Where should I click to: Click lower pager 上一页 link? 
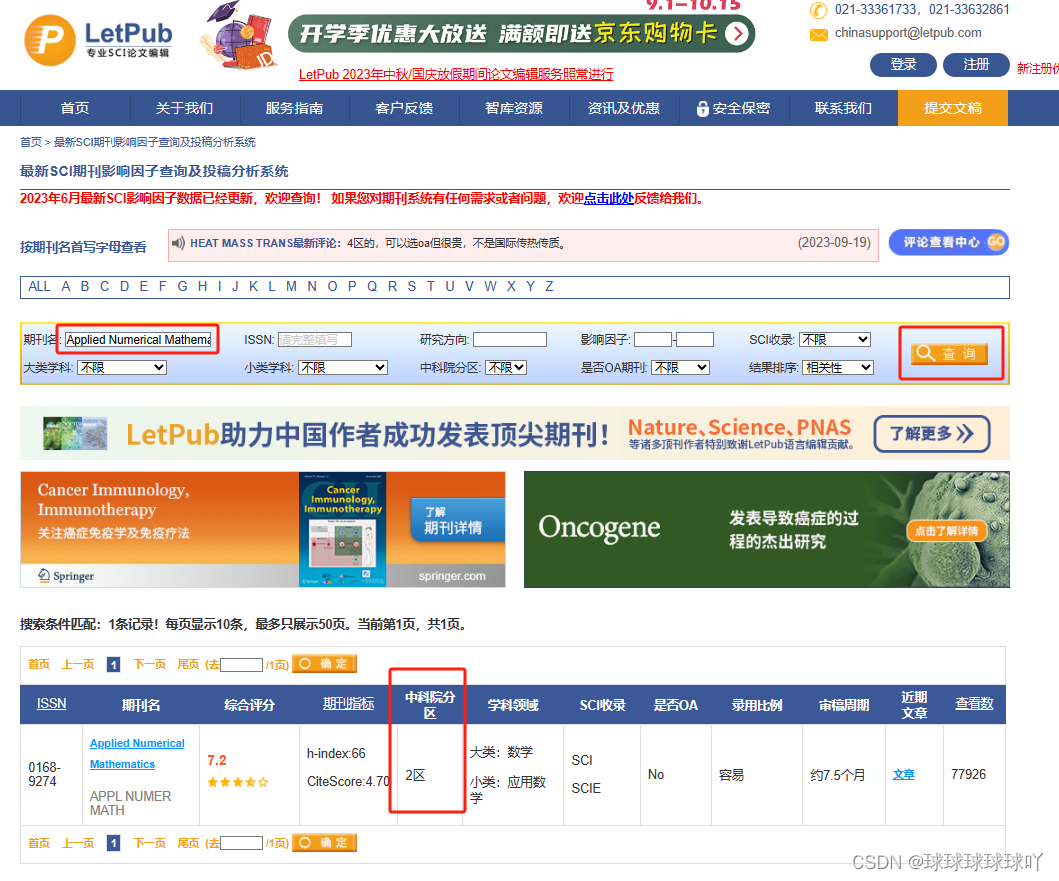(78, 843)
